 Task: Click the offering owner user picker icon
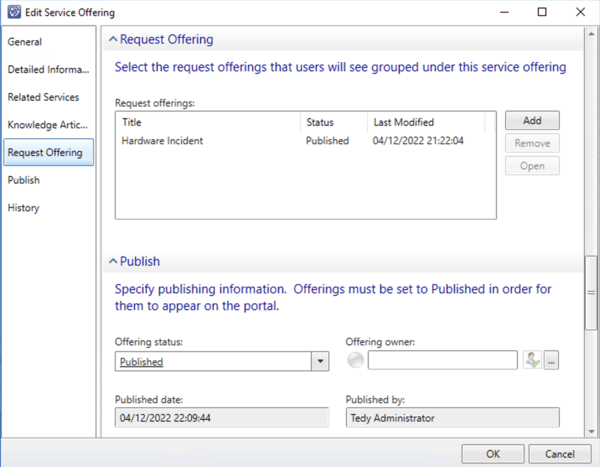[x=532, y=360]
